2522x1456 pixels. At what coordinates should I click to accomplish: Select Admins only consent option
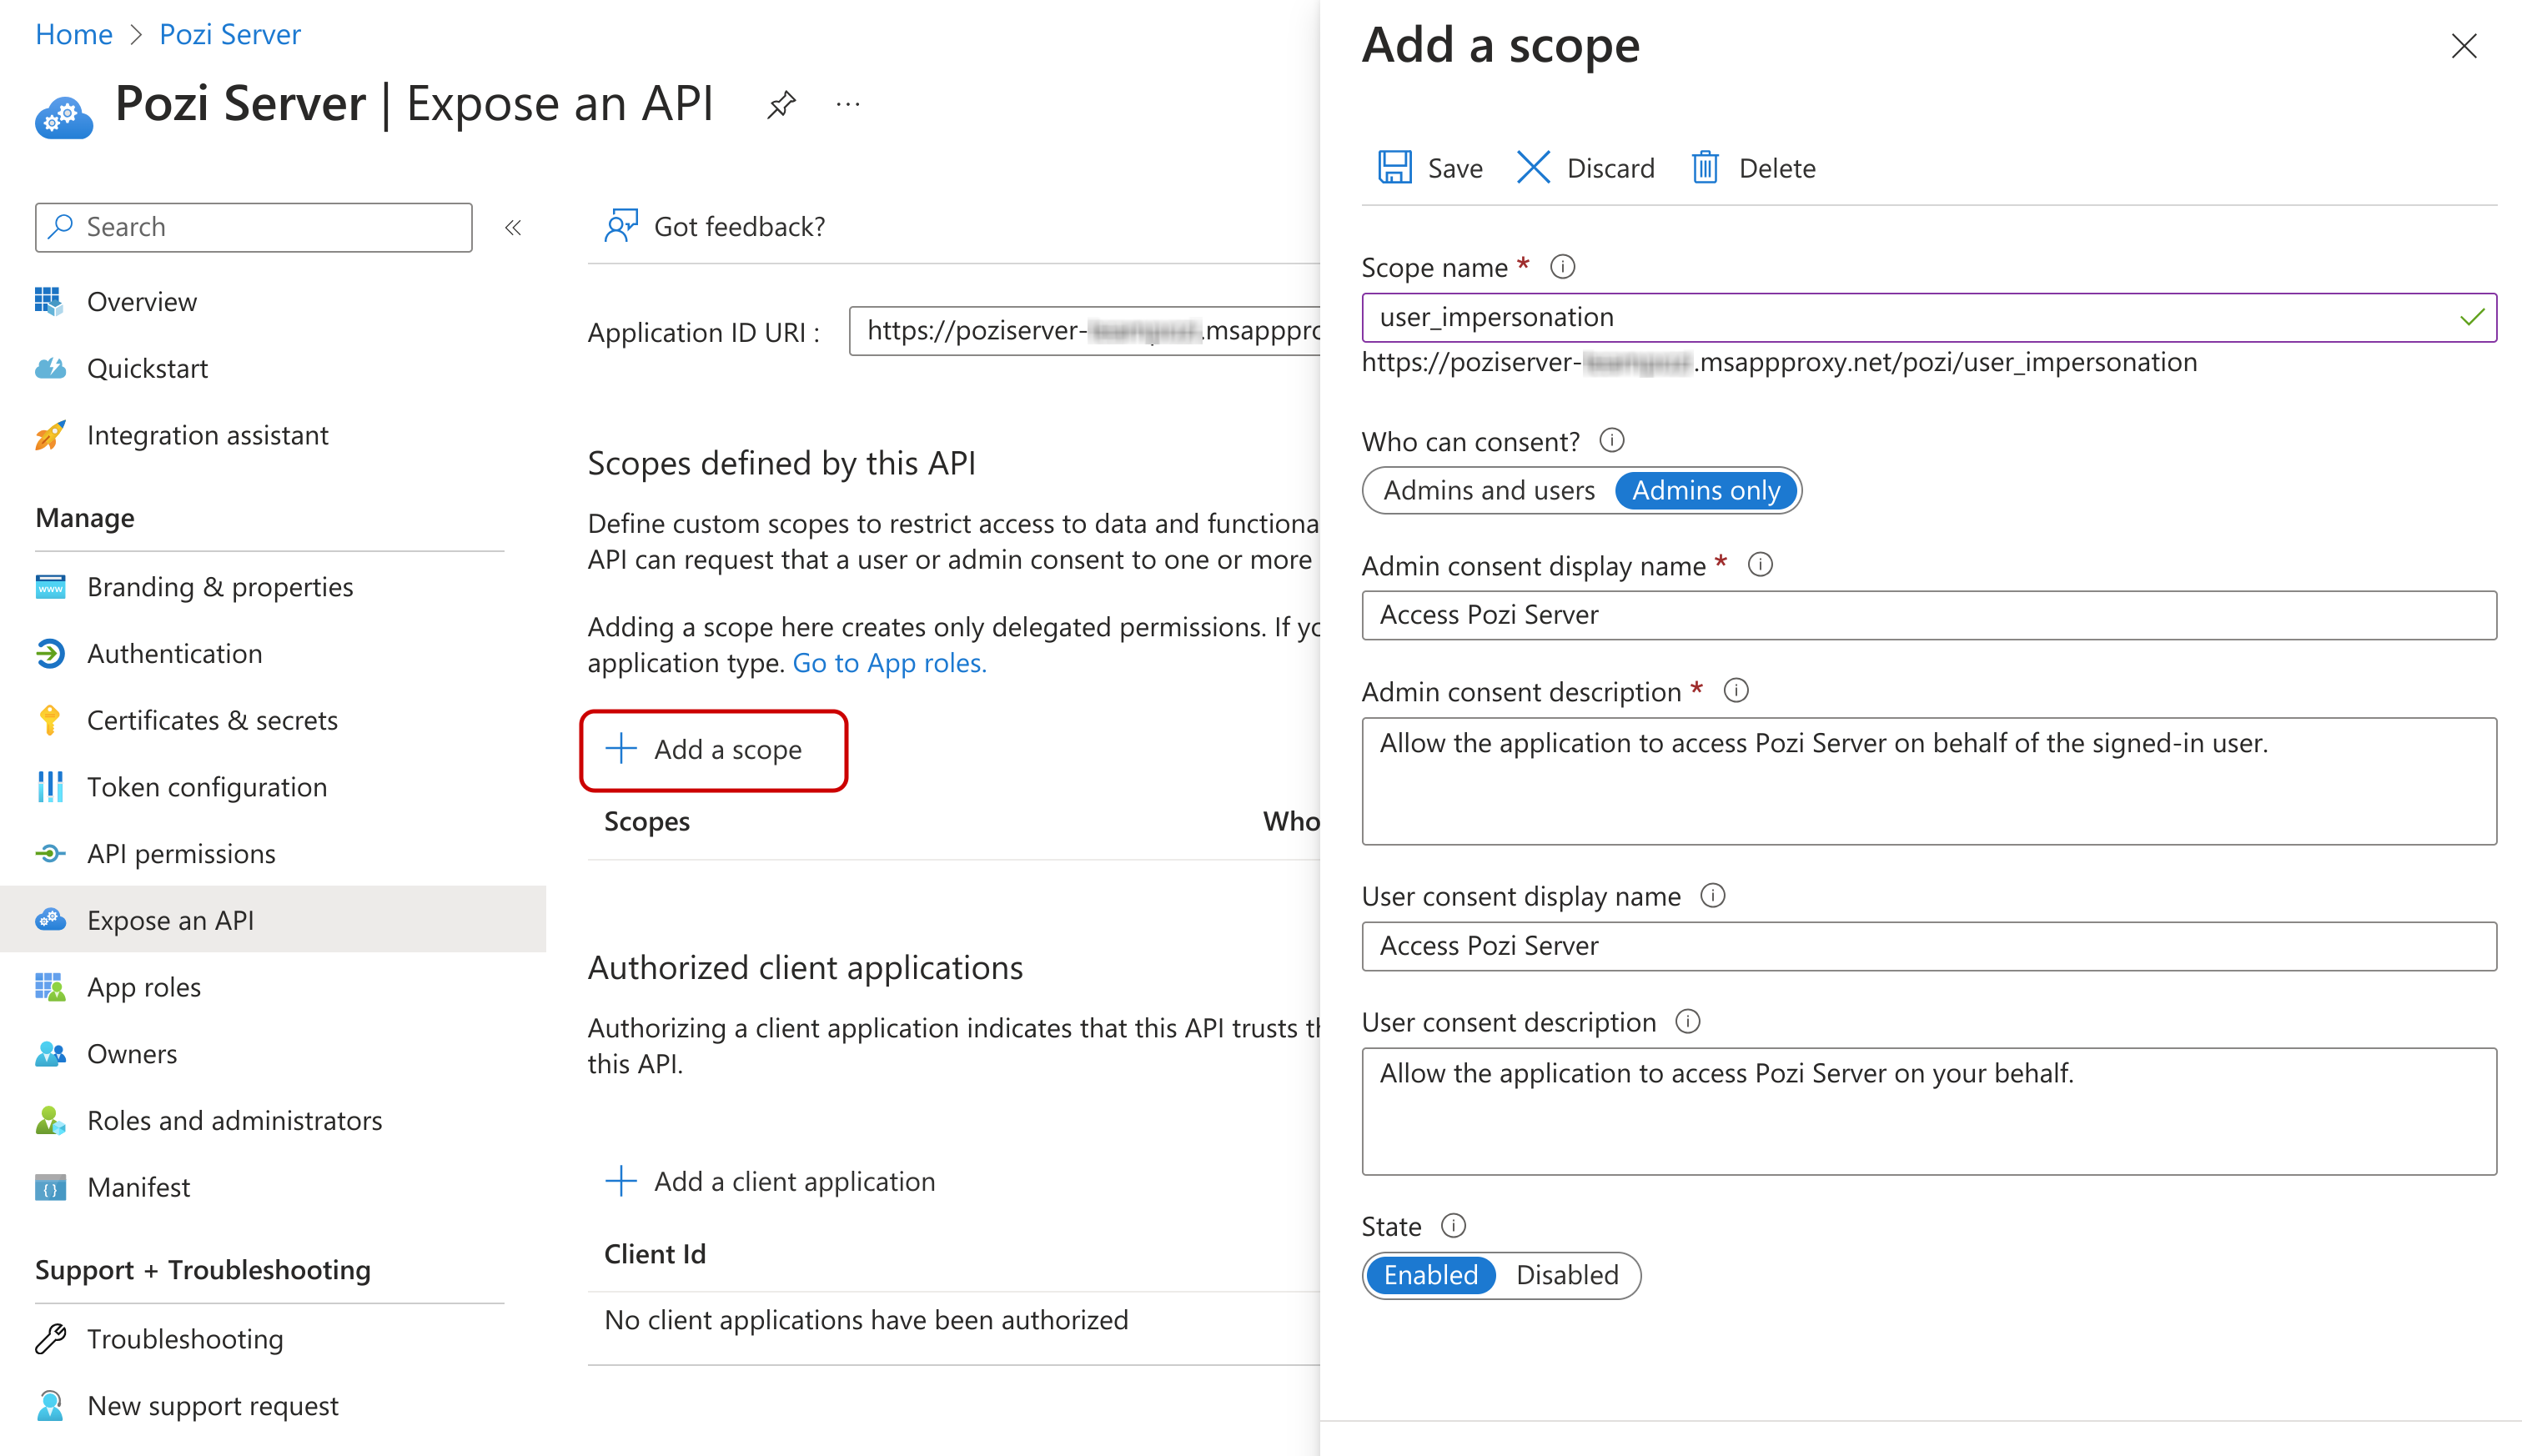1705,490
